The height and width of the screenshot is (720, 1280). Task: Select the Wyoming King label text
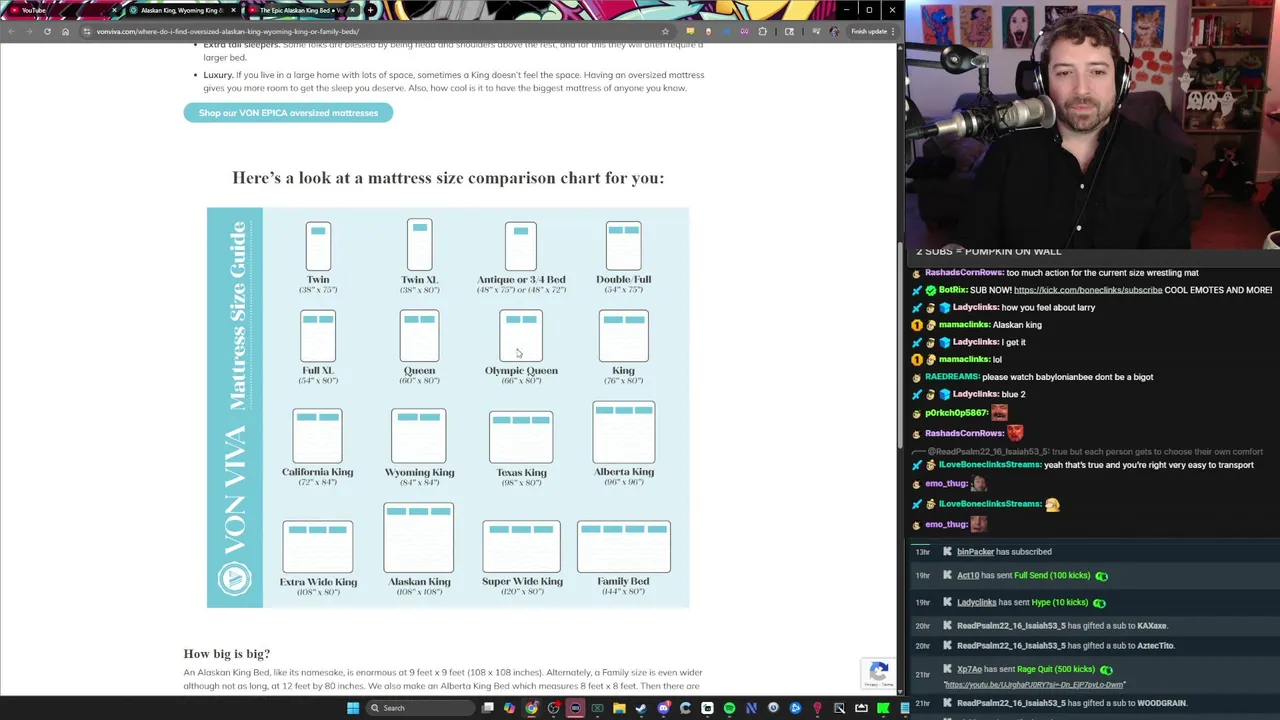pyautogui.click(x=419, y=472)
